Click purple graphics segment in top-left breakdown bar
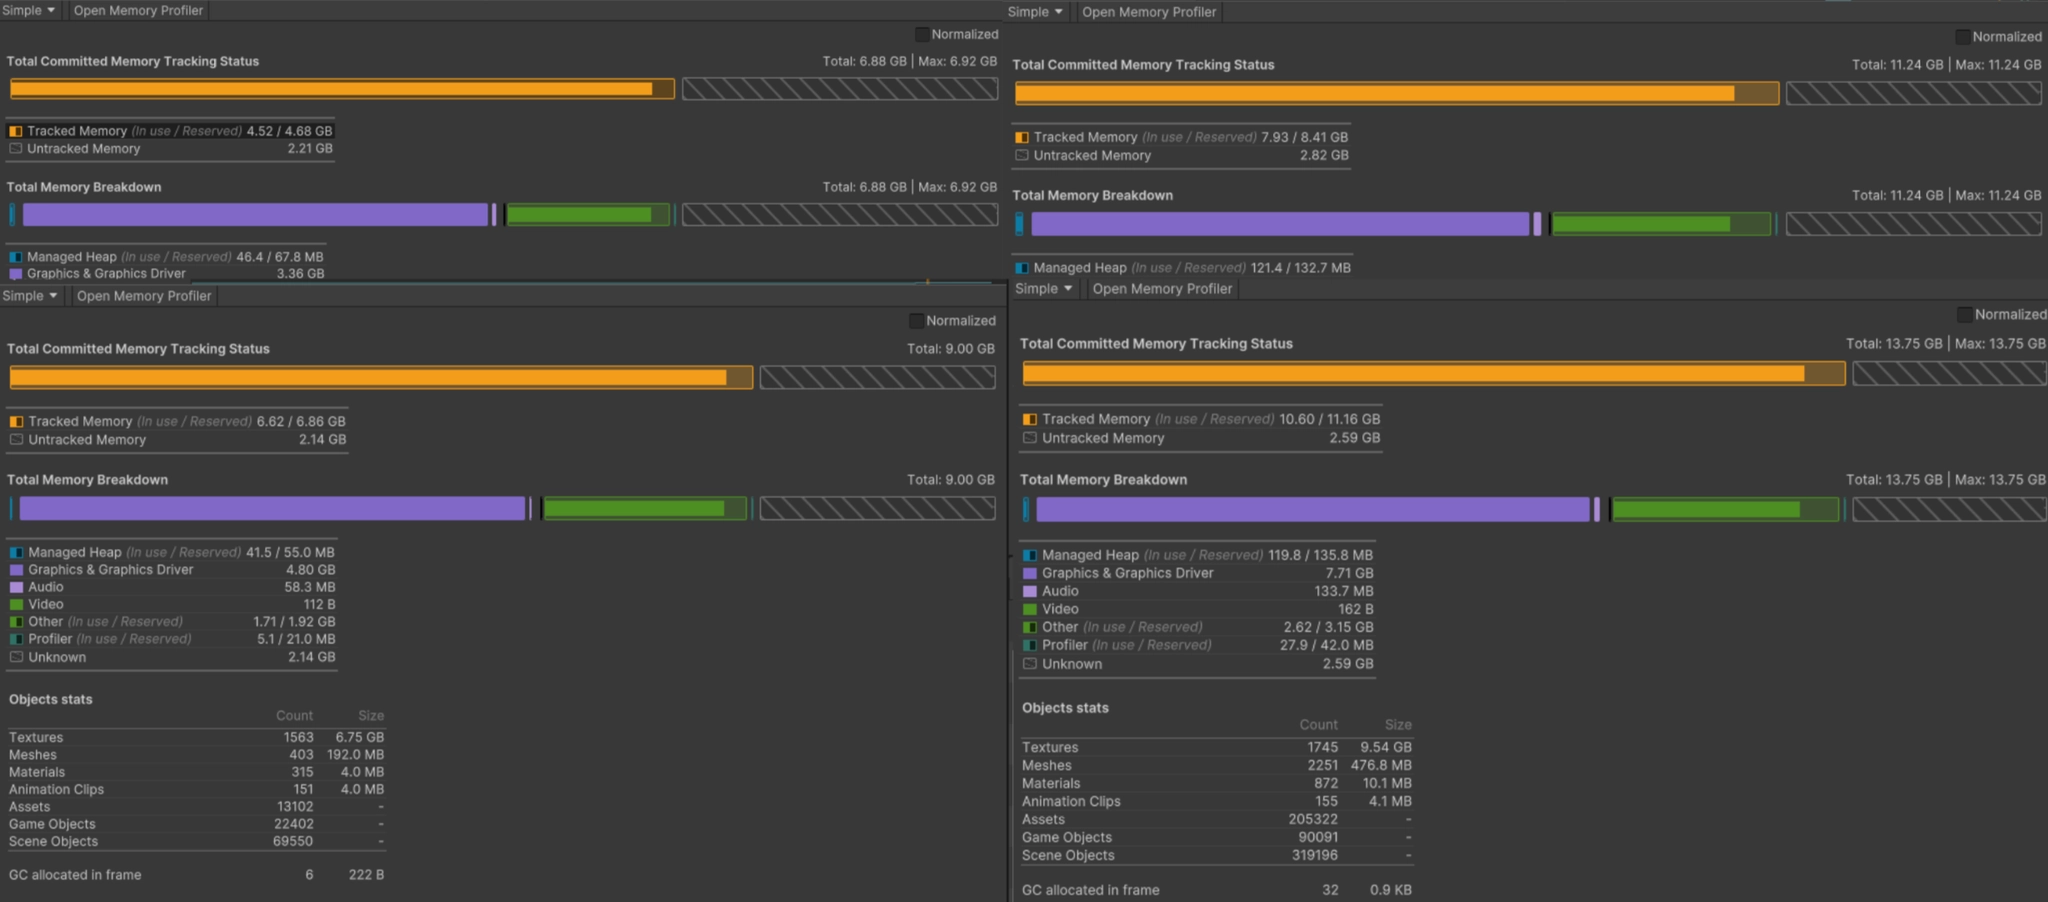 pos(255,214)
